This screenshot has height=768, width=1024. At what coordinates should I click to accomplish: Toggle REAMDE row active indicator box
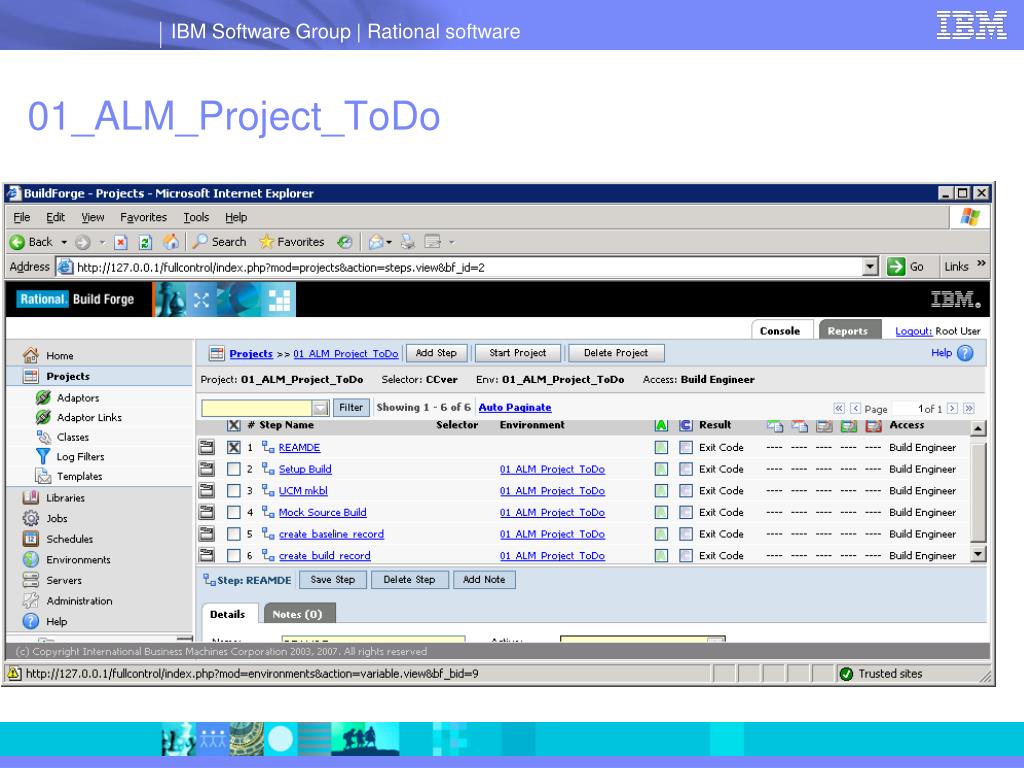point(662,447)
